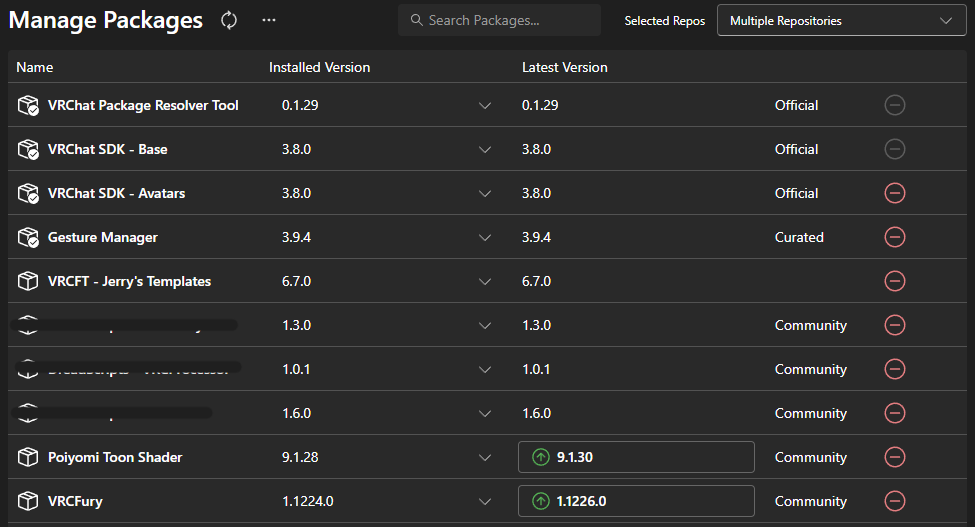Expand version dropdown for Gesture Manager
Screen dimensions: 975x527
coord(485,237)
